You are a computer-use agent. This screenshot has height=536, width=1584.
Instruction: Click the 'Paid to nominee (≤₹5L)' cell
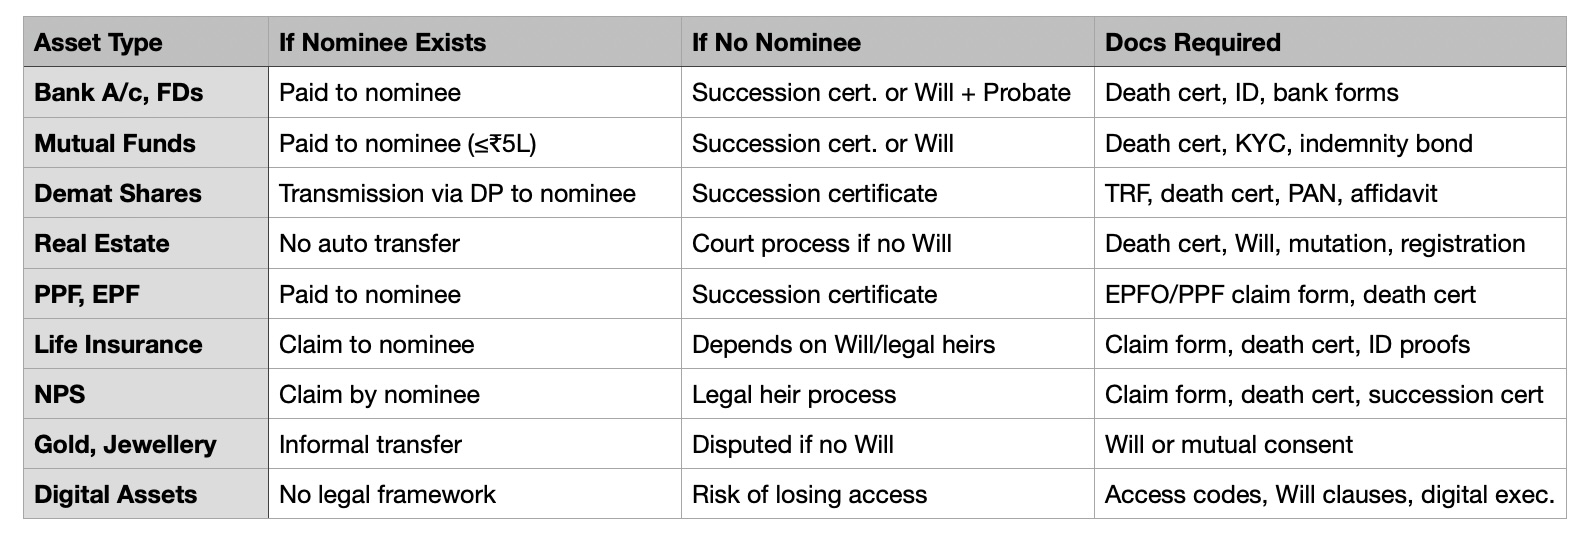[x=475, y=143]
